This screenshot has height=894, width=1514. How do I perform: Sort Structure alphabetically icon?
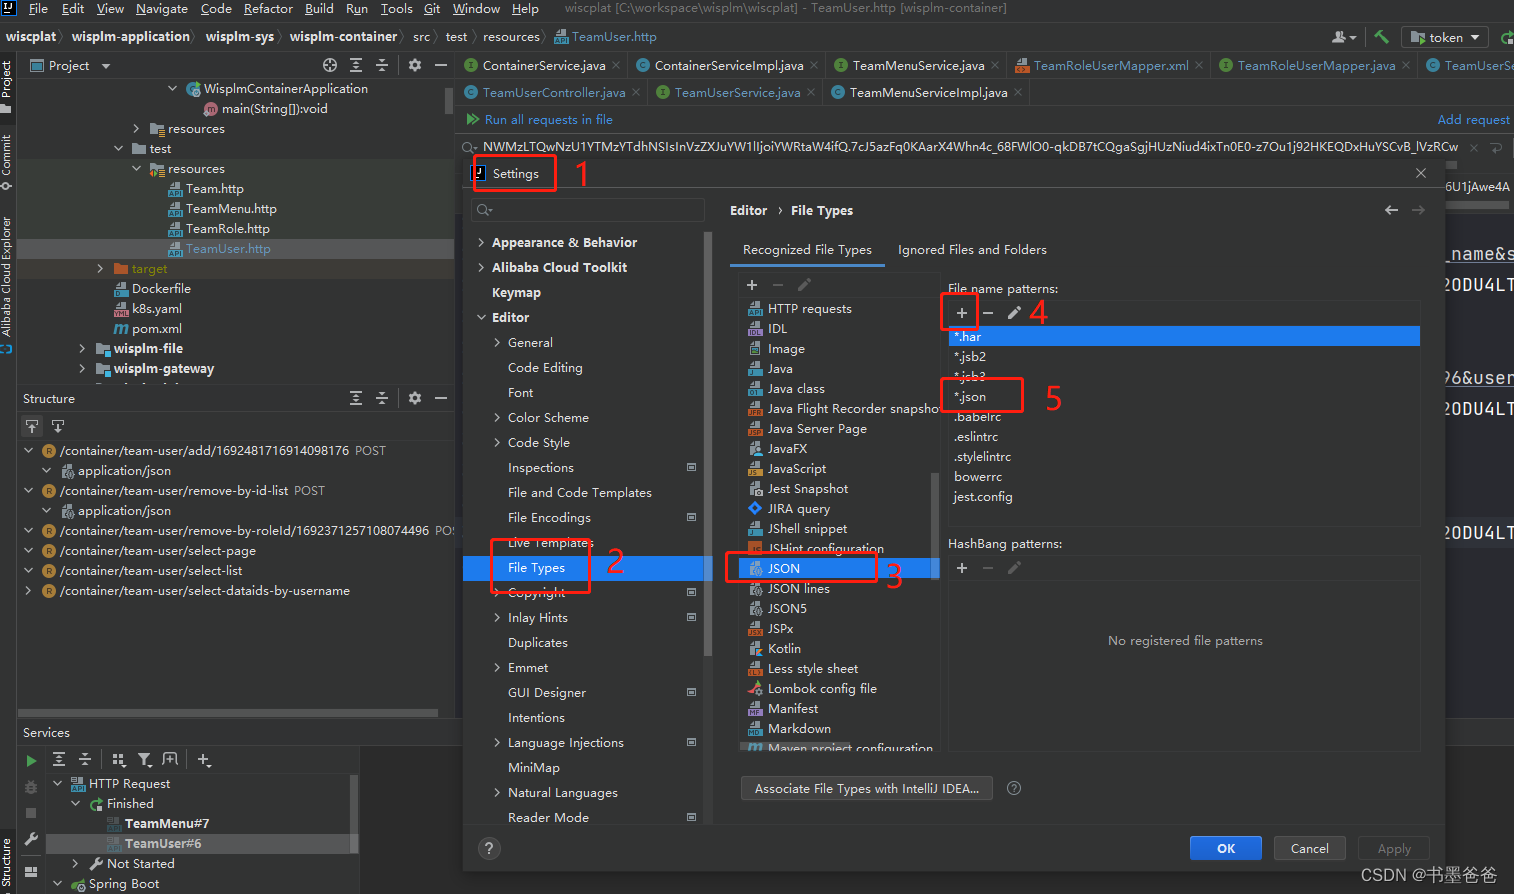[32, 426]
